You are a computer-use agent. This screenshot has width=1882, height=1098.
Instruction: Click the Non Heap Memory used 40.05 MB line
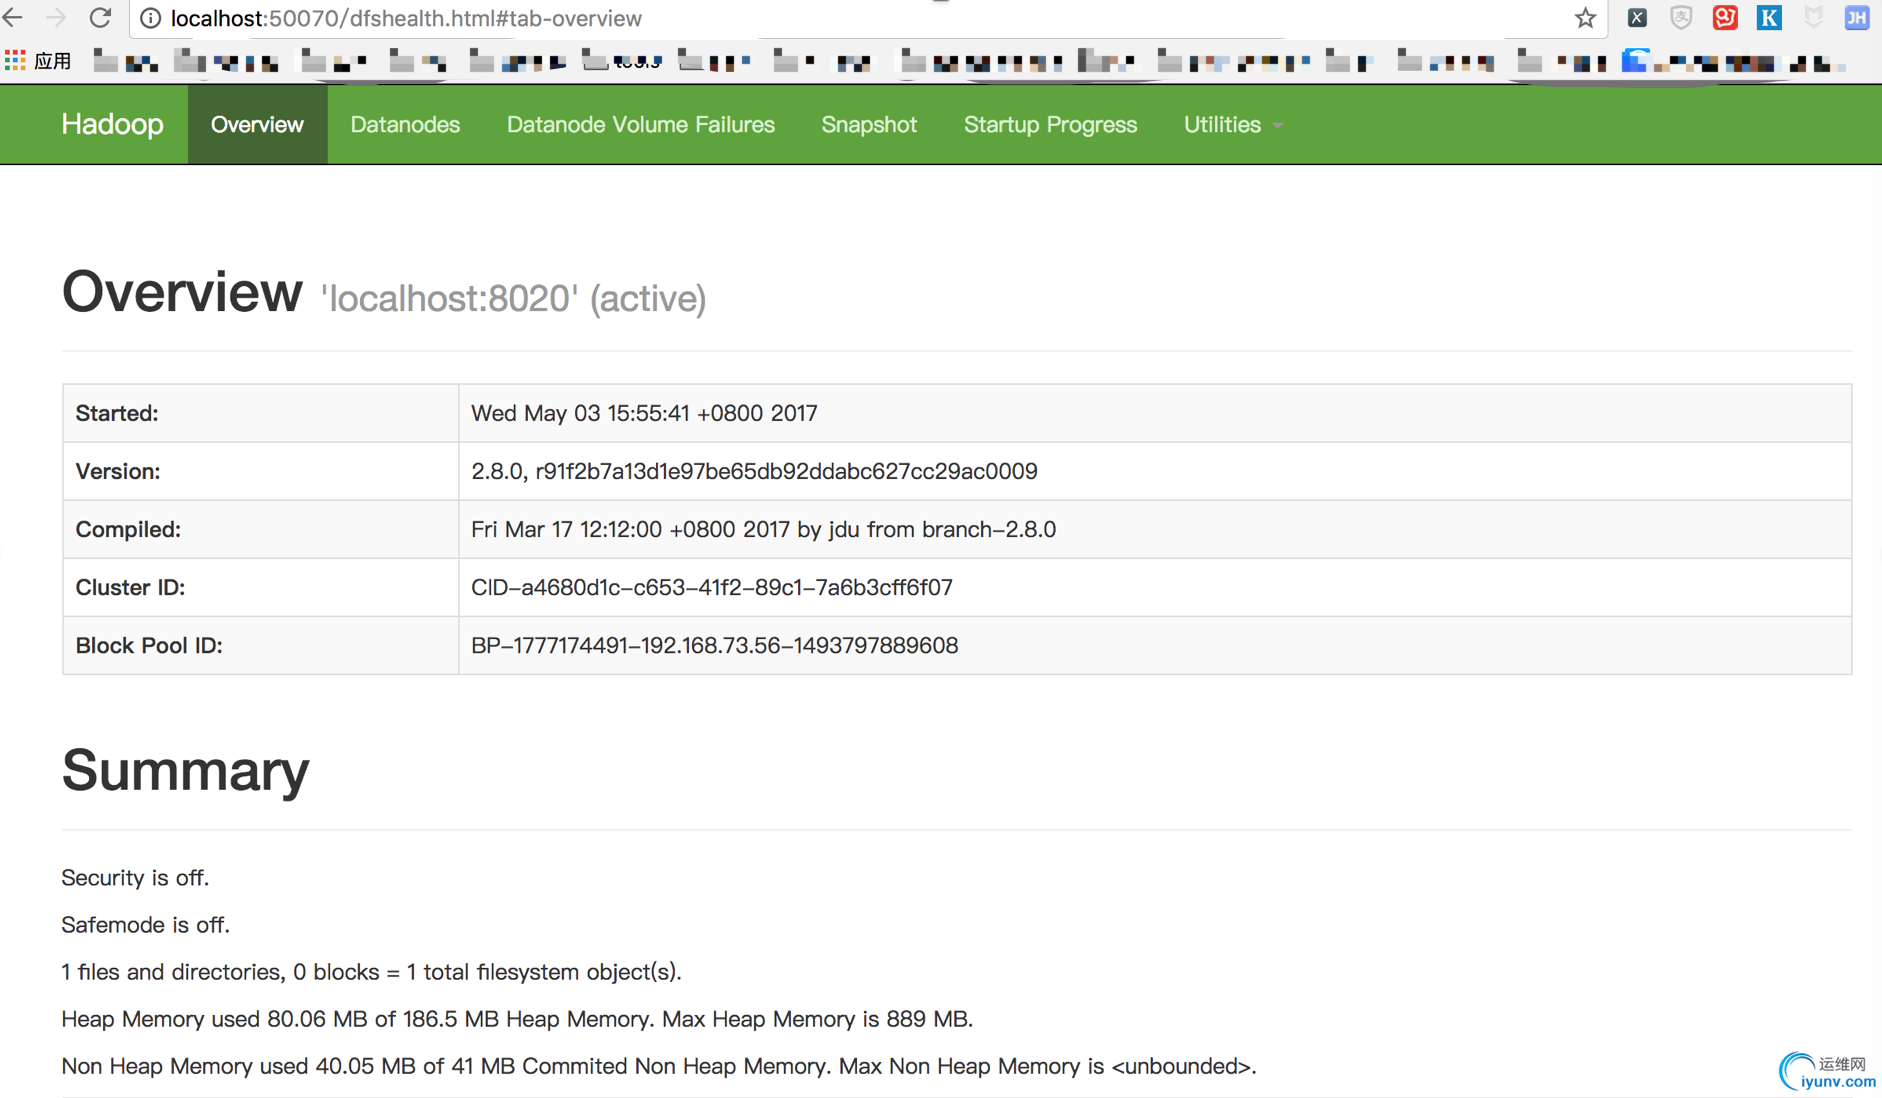[659, 1065]
